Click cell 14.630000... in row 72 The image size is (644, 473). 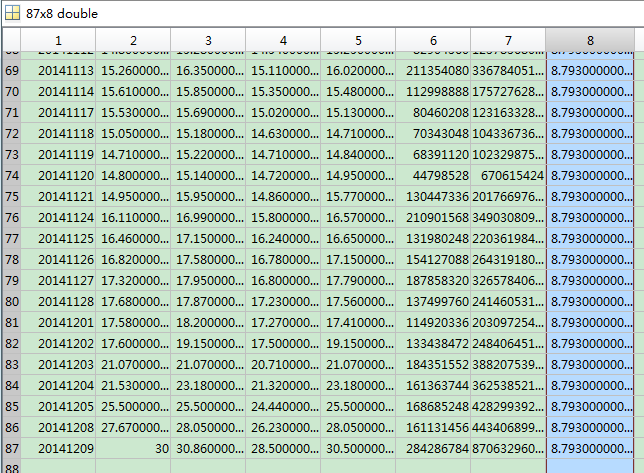click(x=283, y=133)
